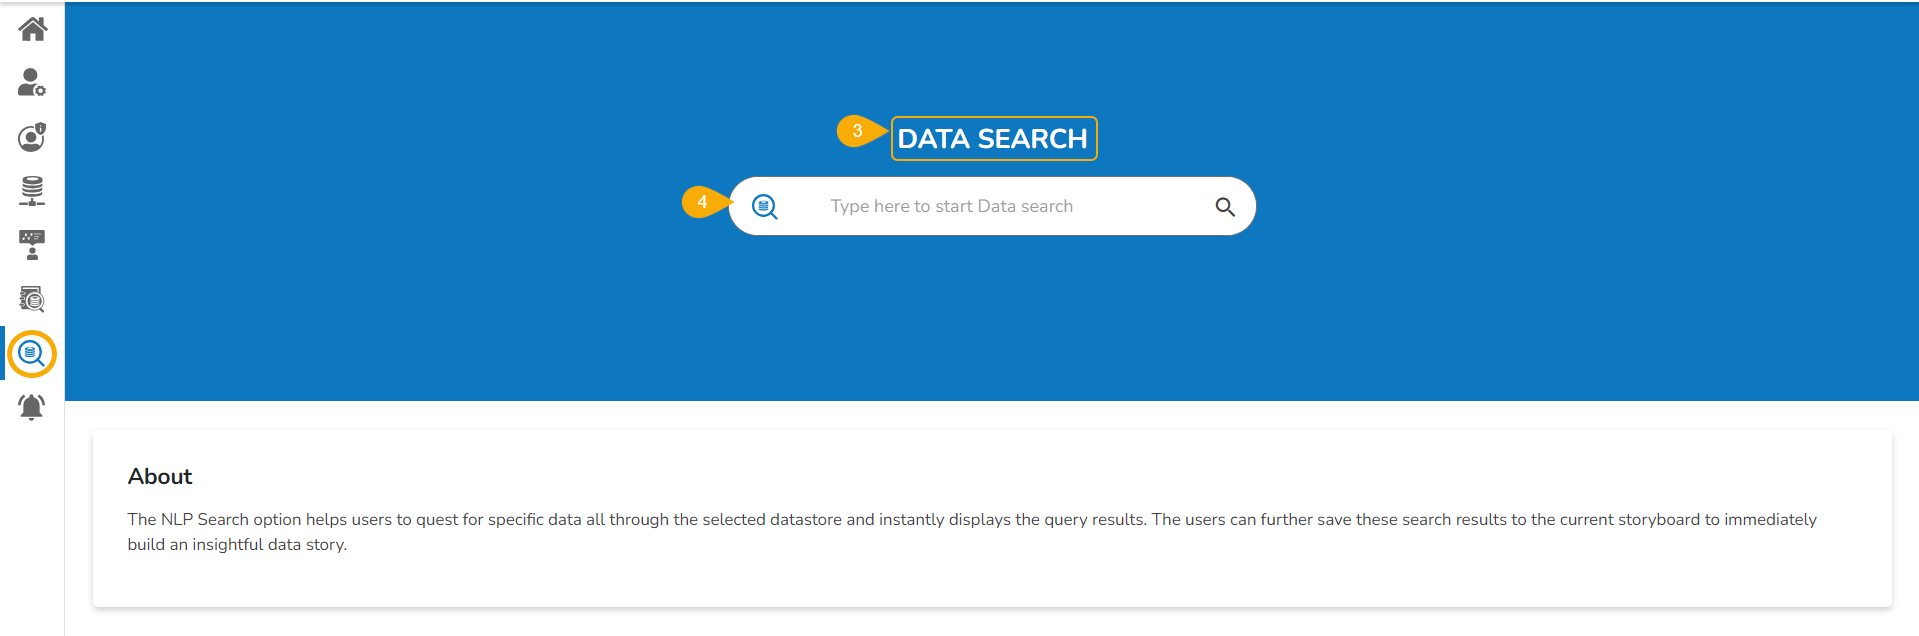Image resolution: width=1919 pixels, height=636 pixels.
Task: Click the magnifying glass search button
Action: tap(1225, 207)
